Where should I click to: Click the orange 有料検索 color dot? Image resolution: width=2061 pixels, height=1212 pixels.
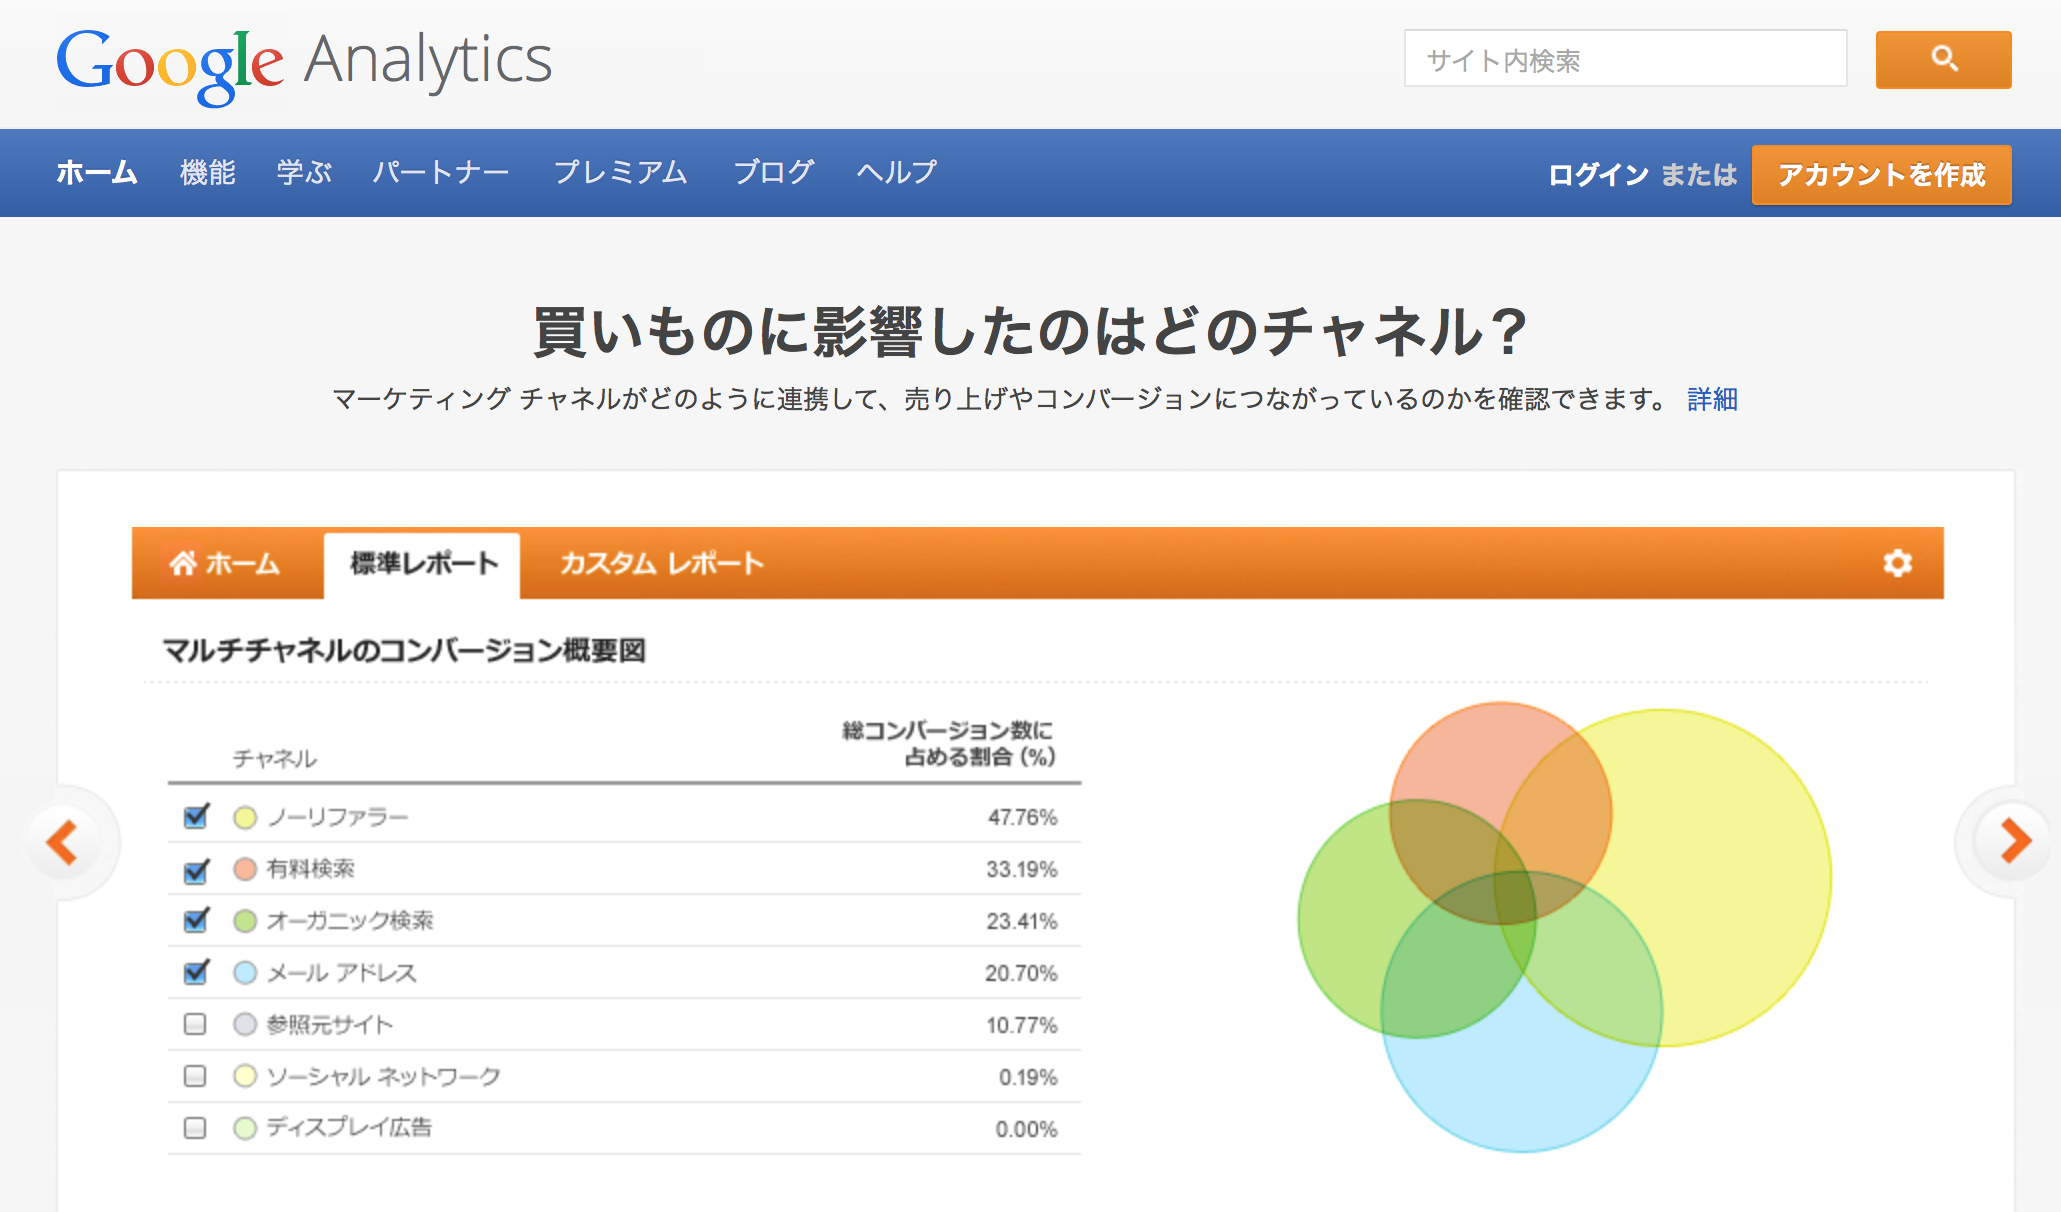click(245, 869)
